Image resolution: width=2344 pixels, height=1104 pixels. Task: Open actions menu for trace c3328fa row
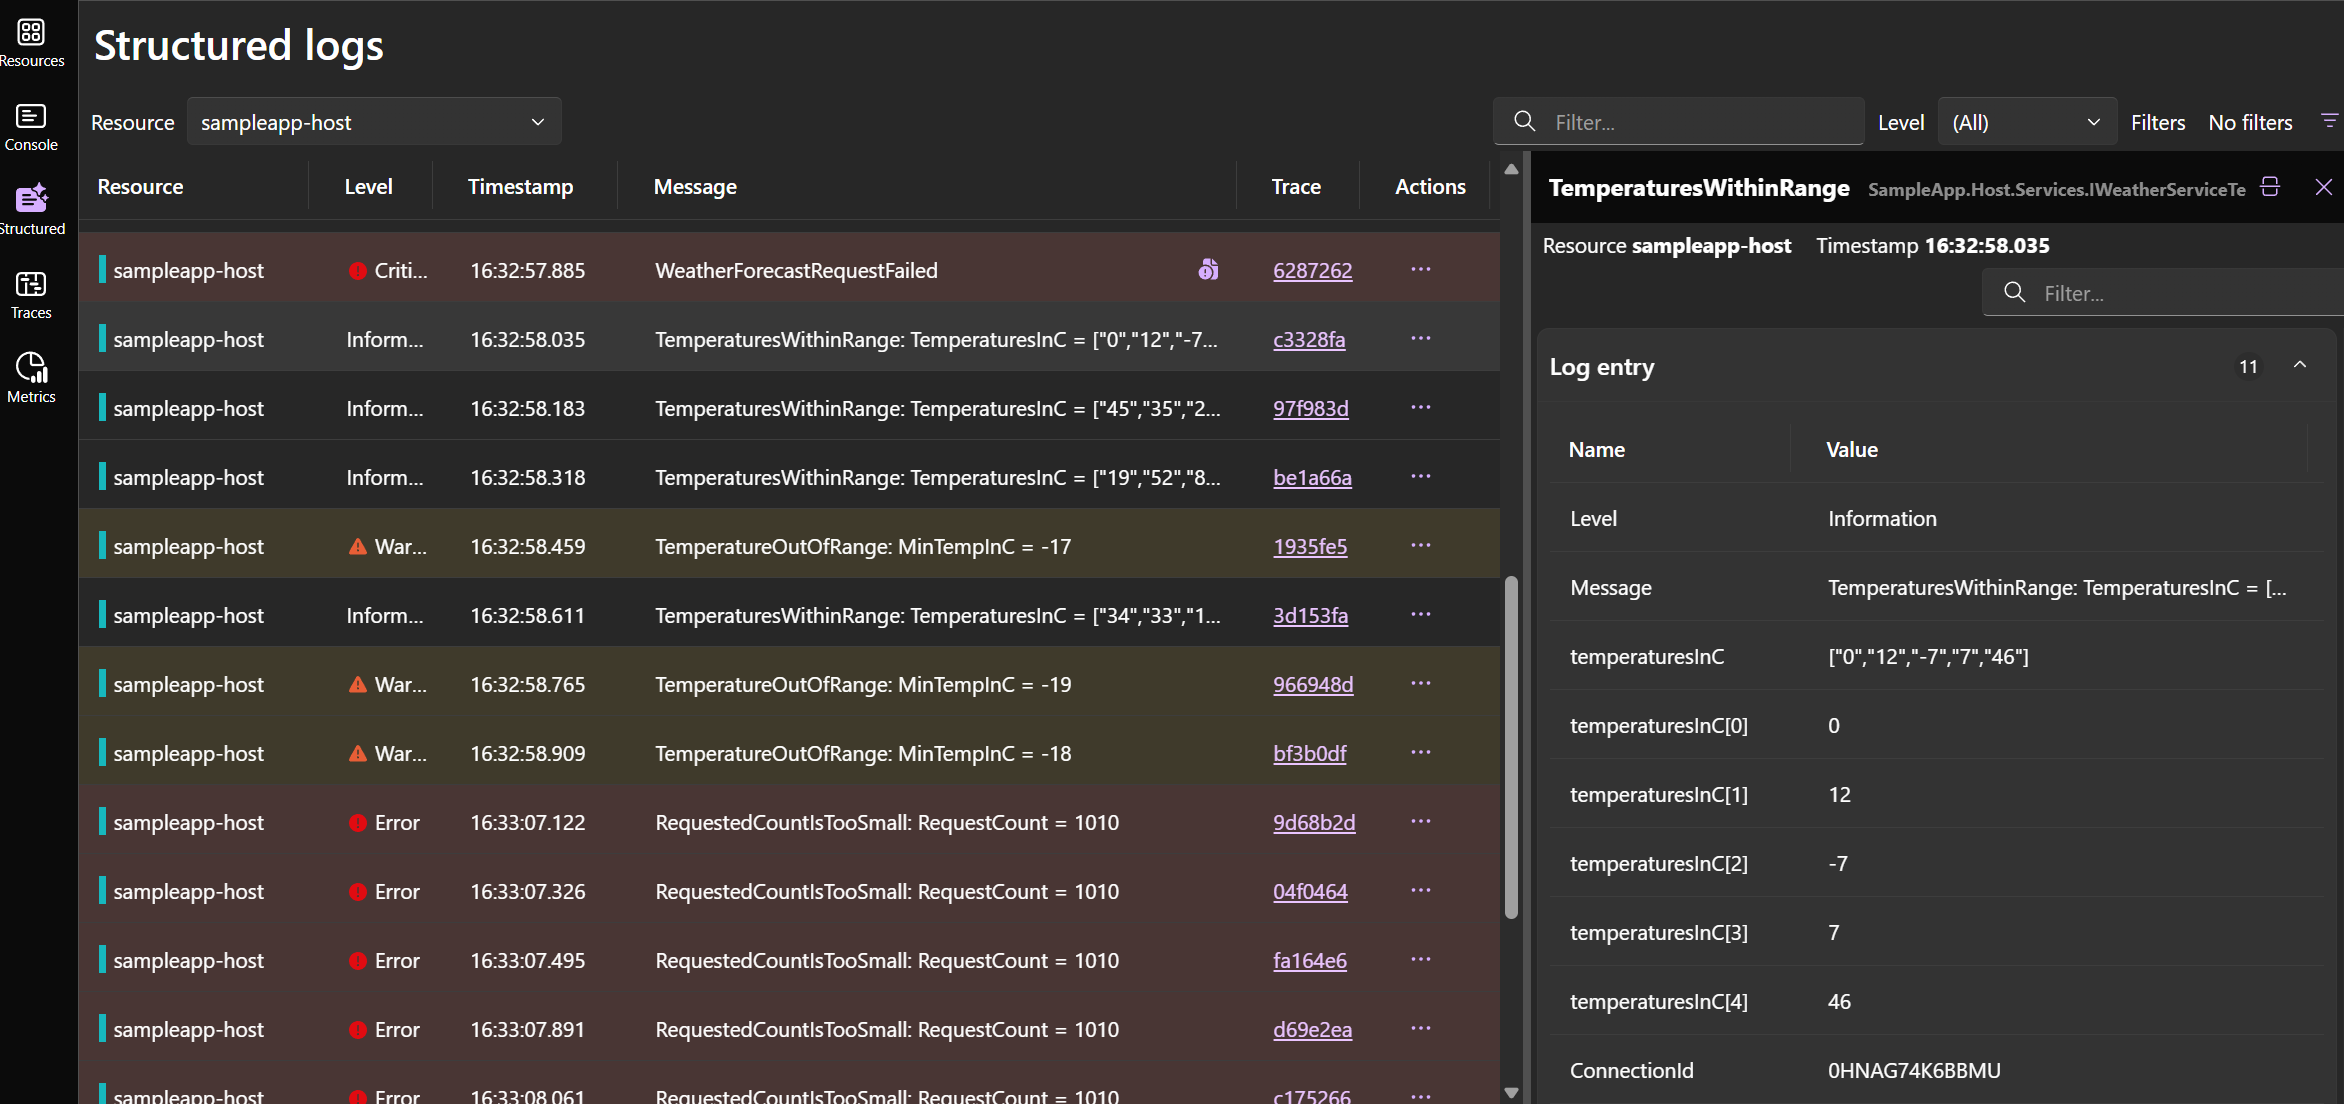click(1420, 338)
